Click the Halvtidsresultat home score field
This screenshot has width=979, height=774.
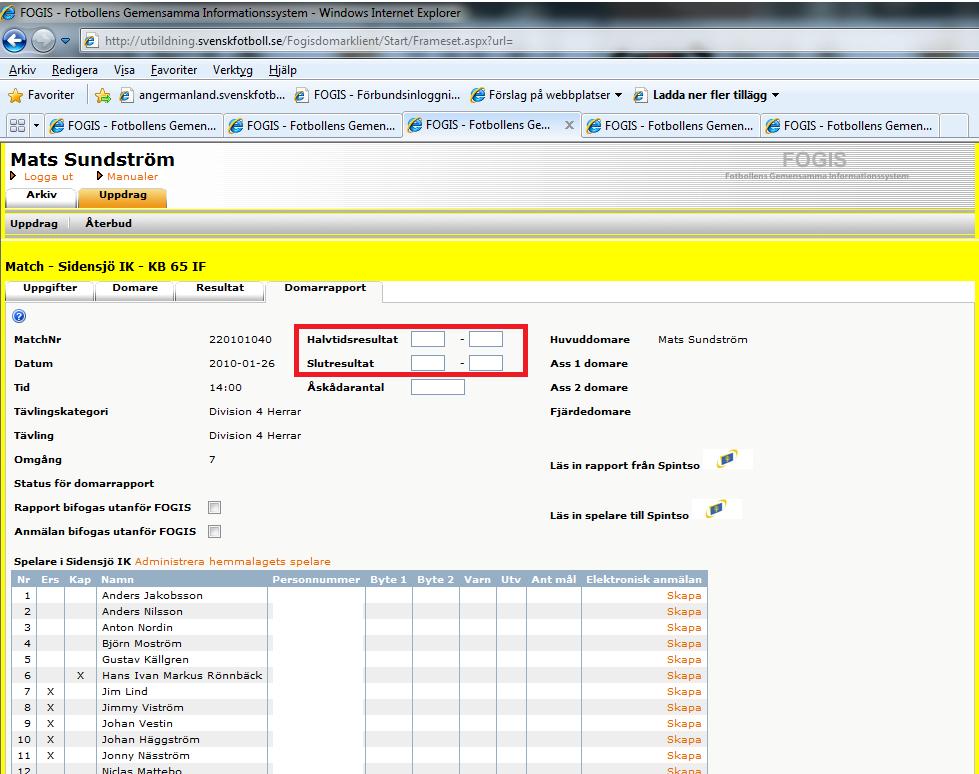pos(428,340)
